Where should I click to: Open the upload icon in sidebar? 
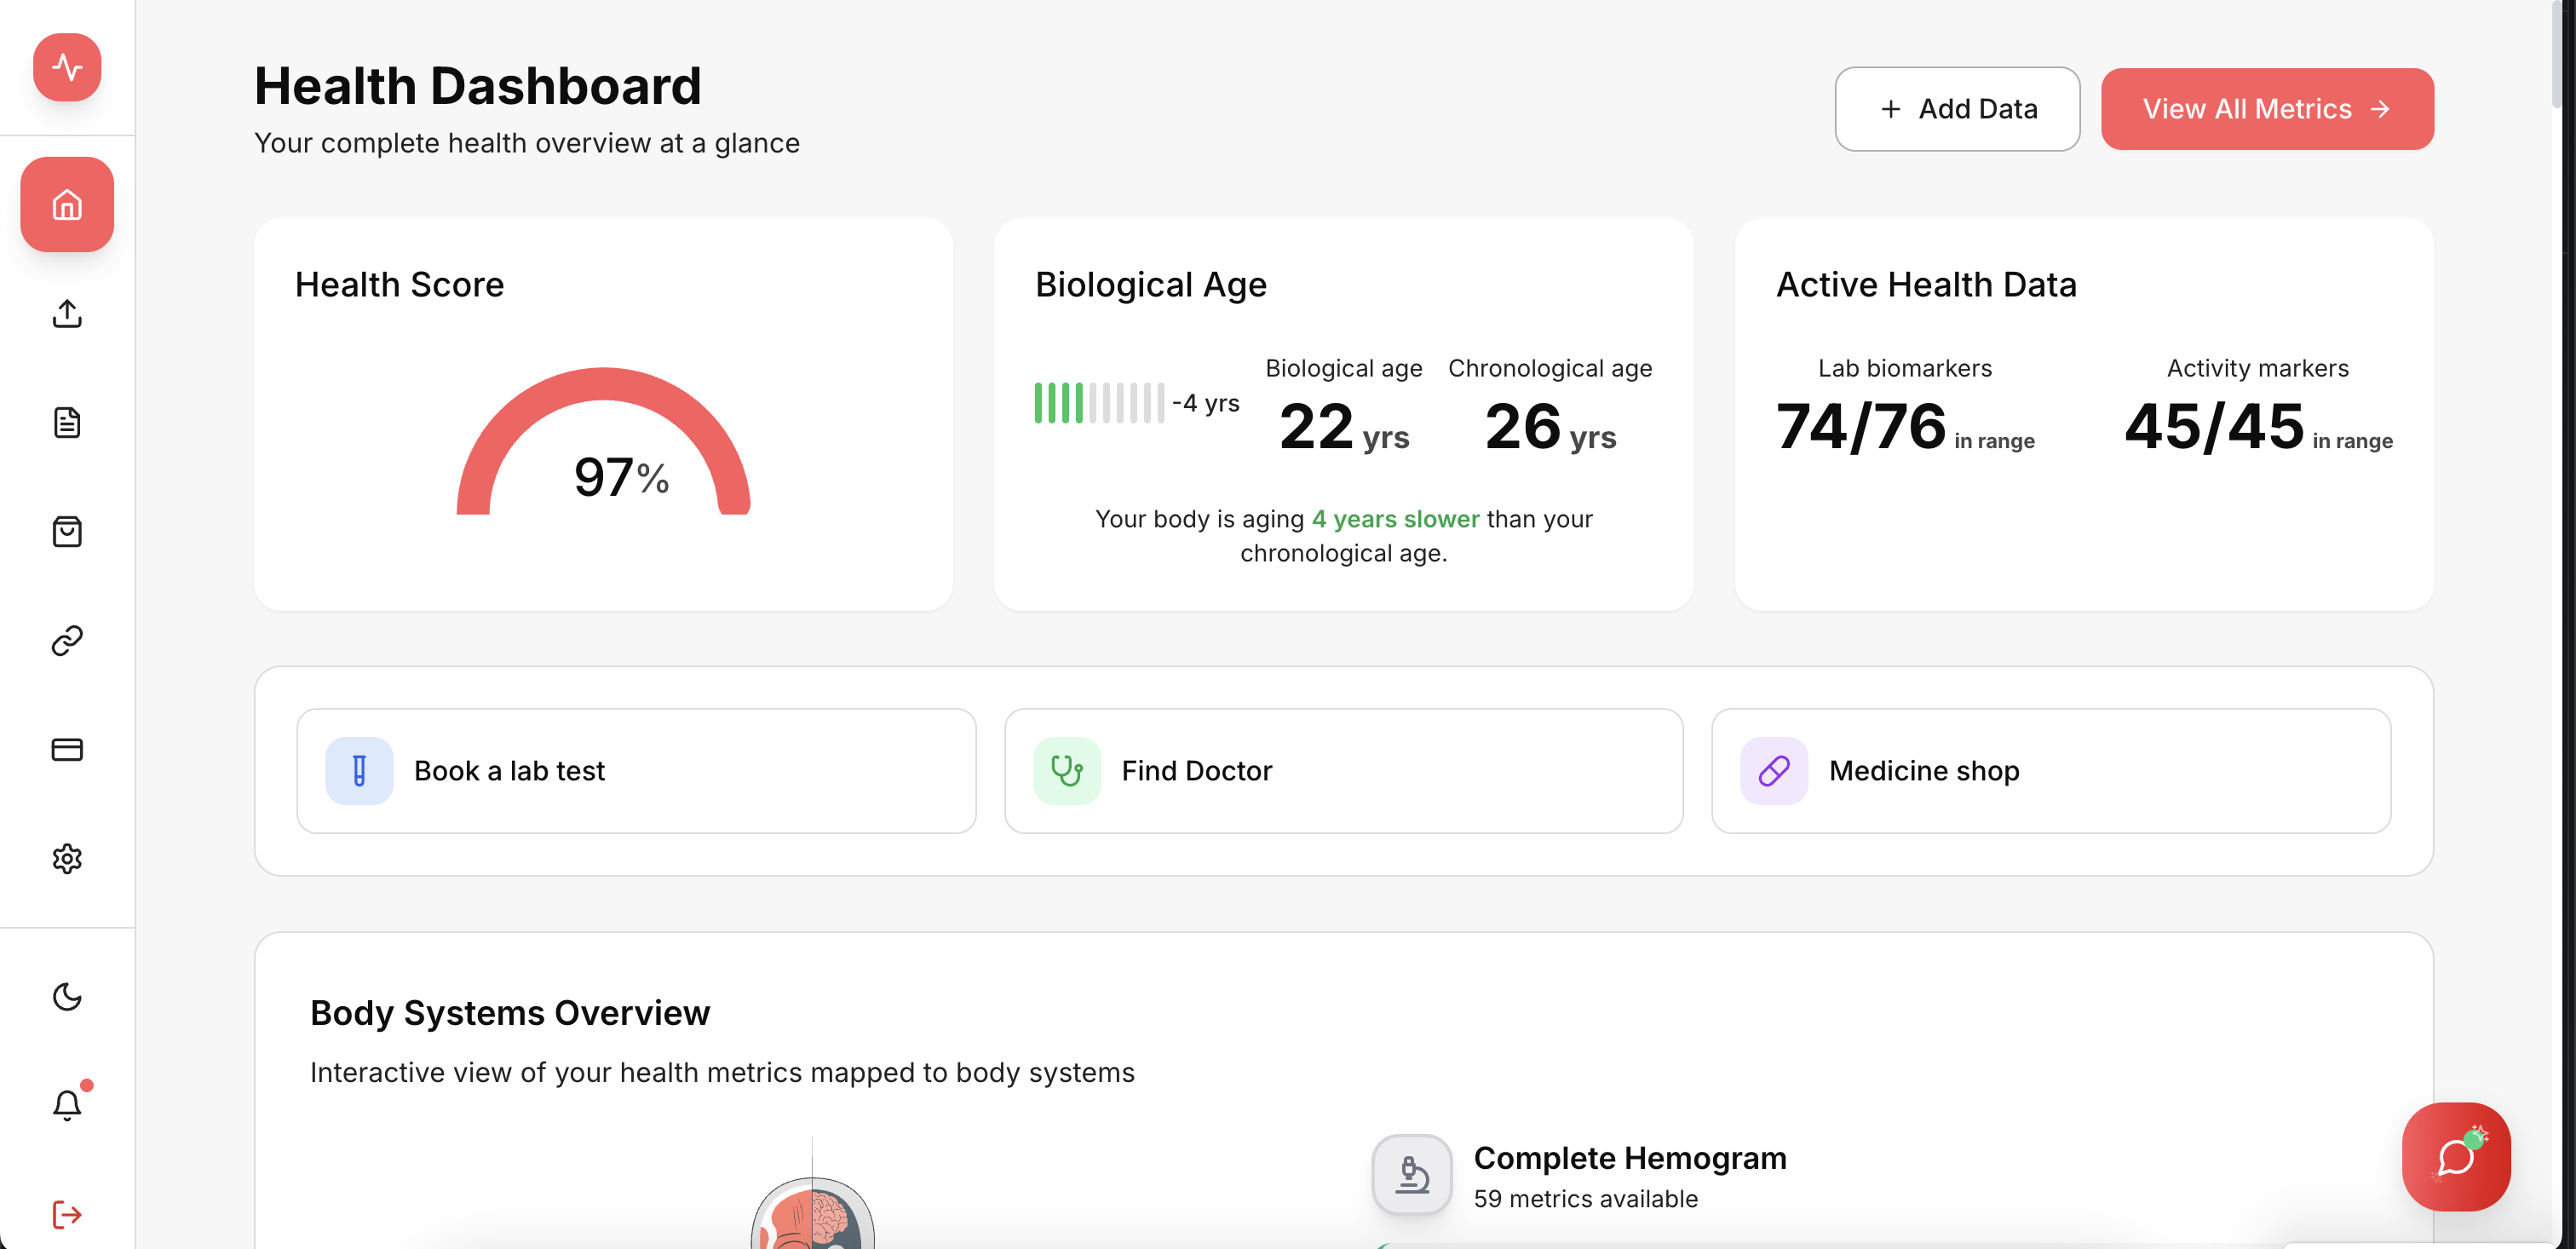point(67,313)
